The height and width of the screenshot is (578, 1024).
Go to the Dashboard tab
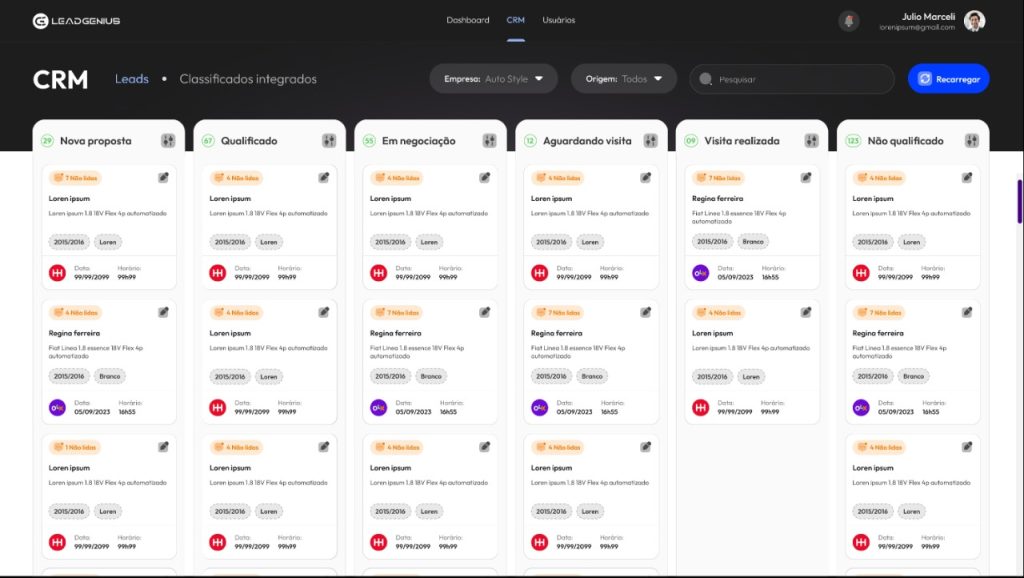pos(467,20)
